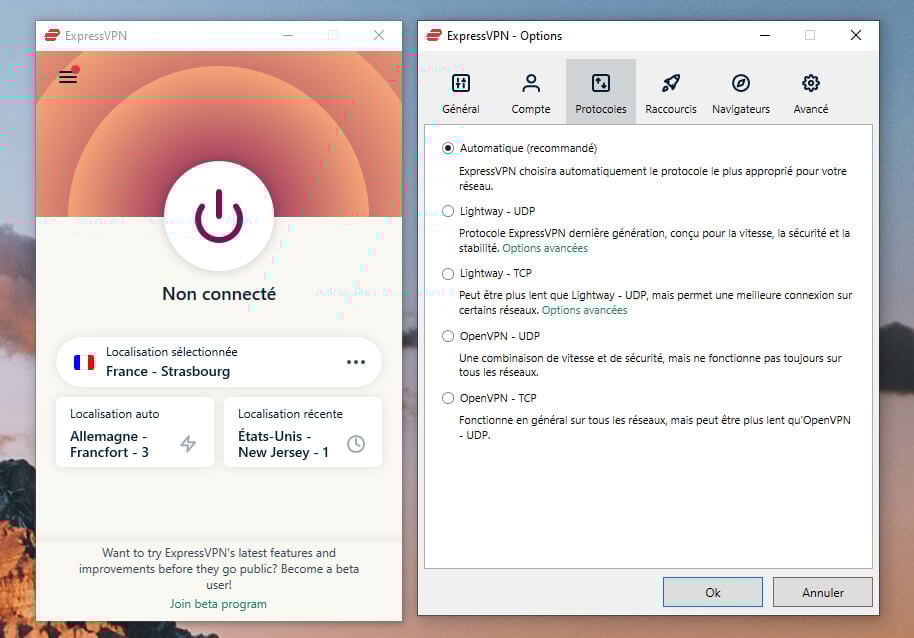Image resolution: width=914 pixels, height=638 pixels.
Task: Enable the Lightway - UDP protocol
Action: [x=447, y=211]
